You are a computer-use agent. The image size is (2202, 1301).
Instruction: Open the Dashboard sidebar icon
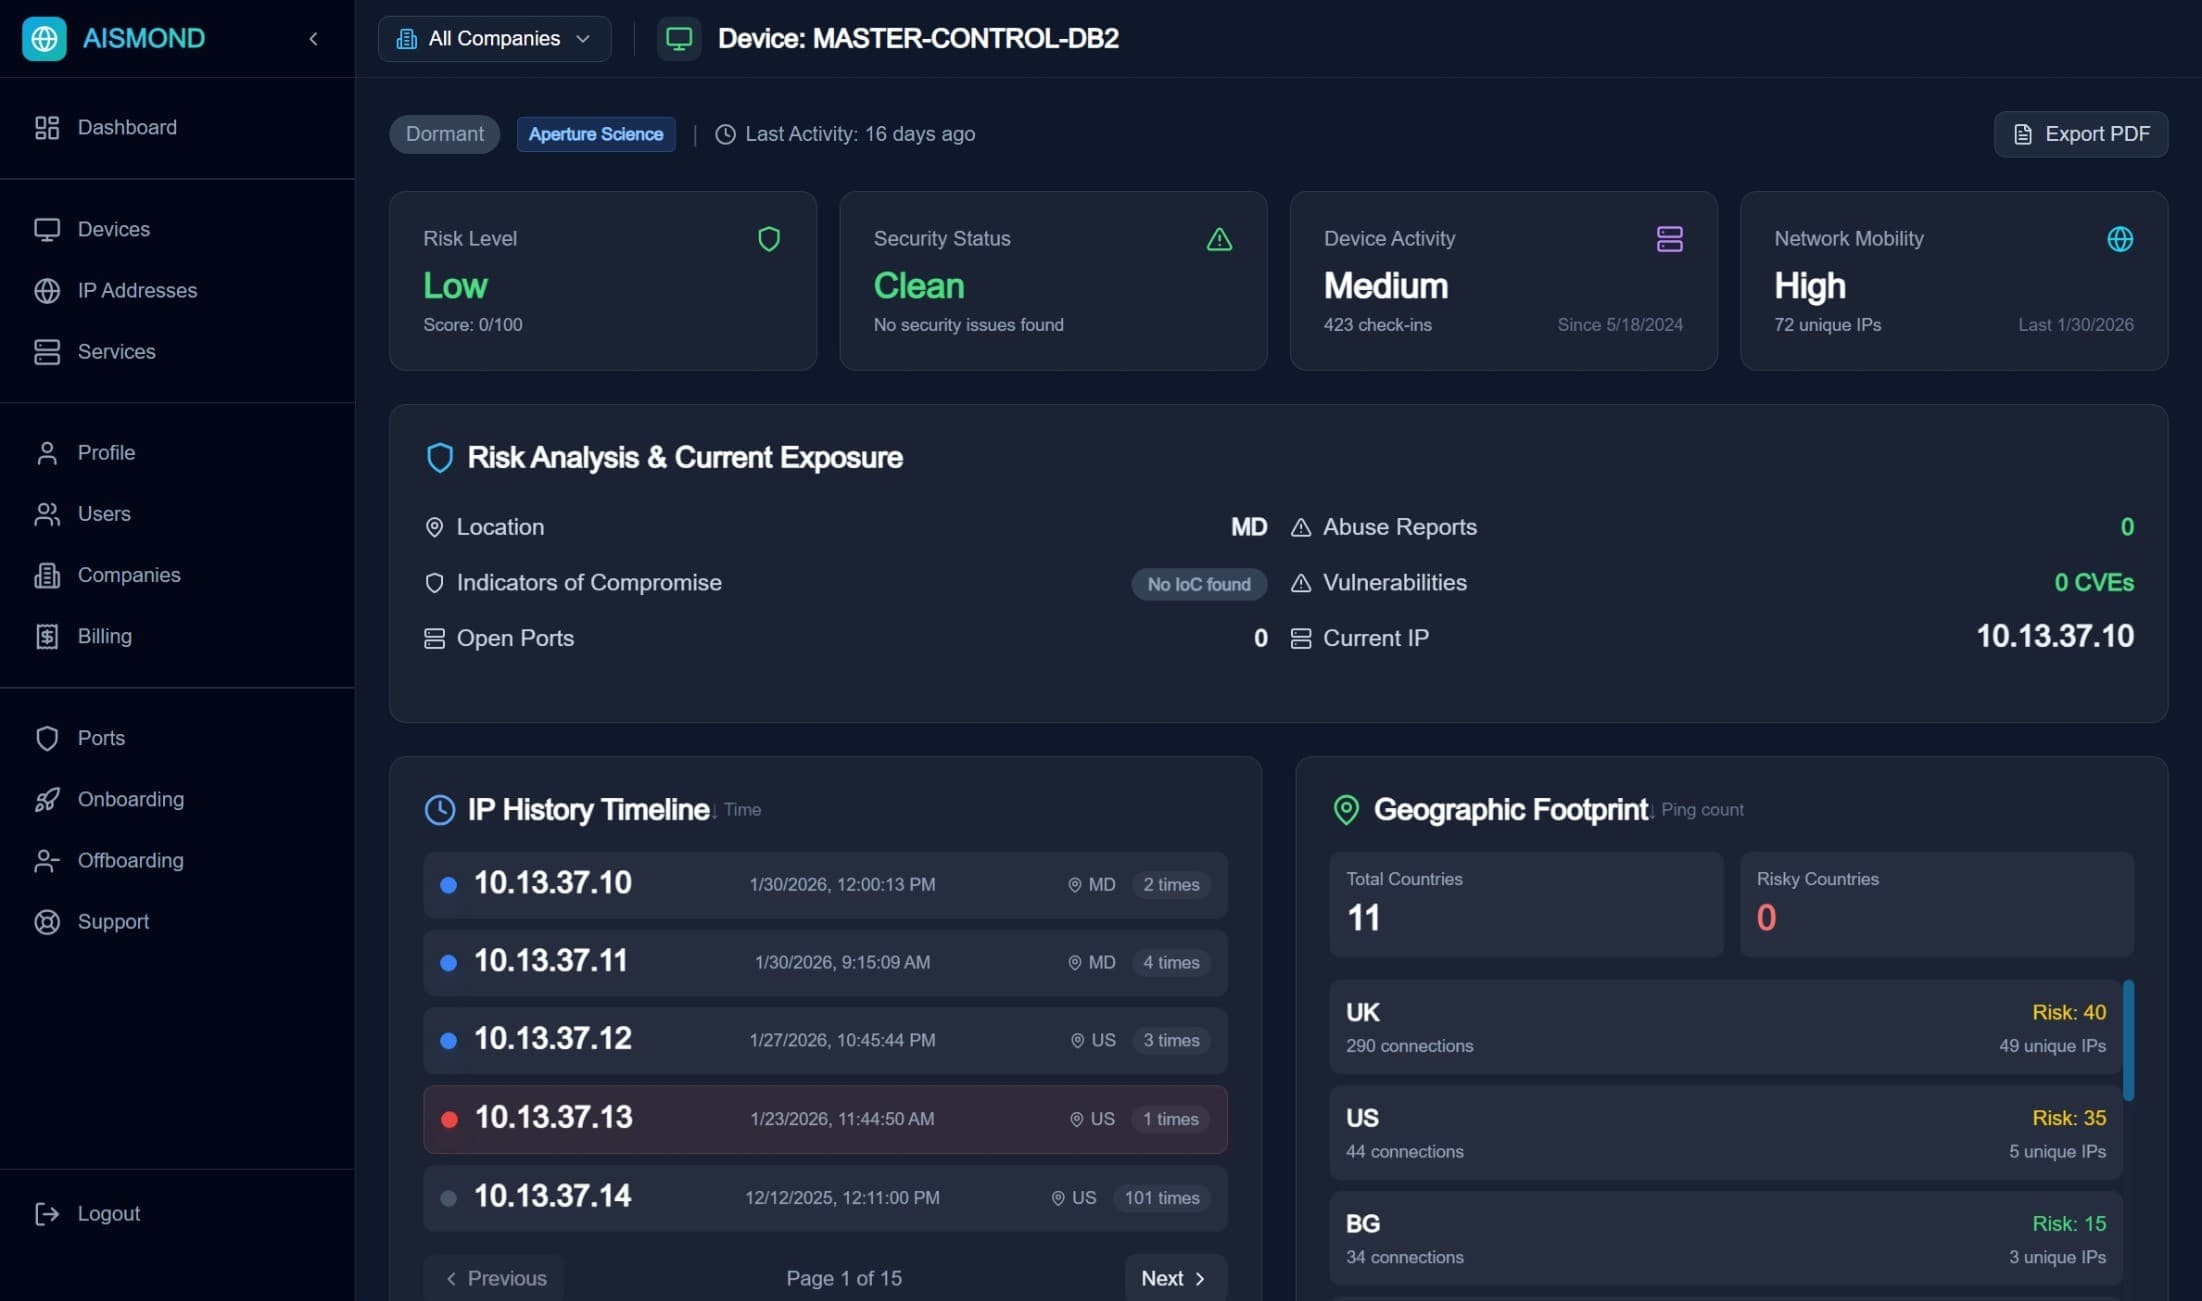click(x=47, y=127)
